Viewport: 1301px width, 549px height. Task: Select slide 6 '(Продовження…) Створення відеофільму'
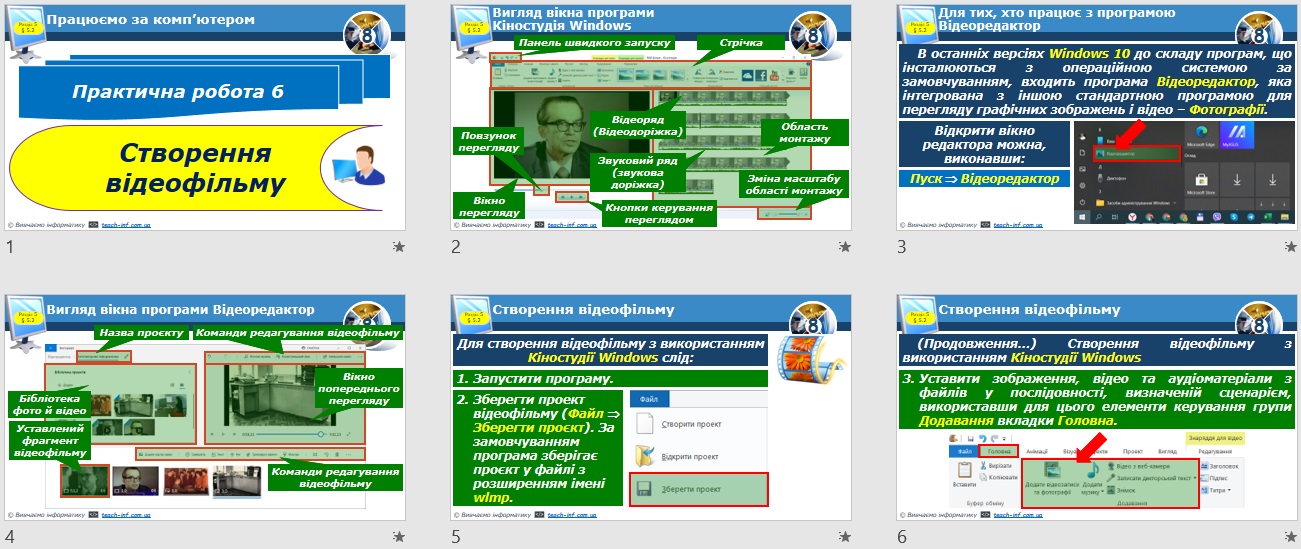1097,408
